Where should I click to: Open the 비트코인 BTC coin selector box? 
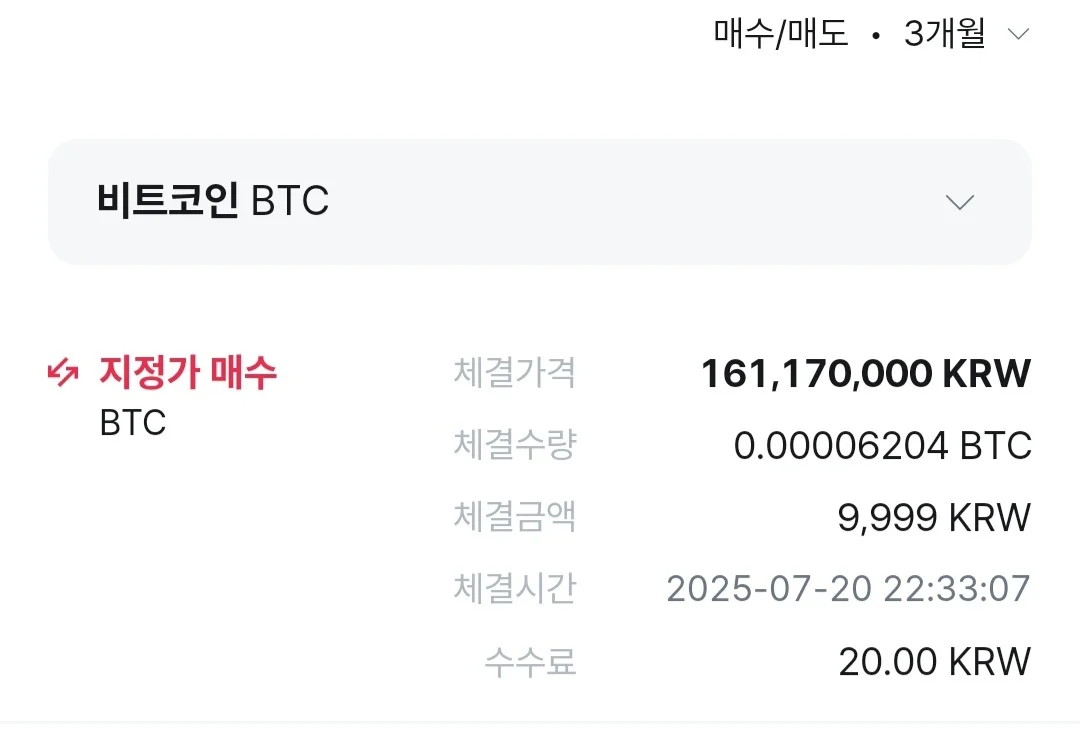540,202
